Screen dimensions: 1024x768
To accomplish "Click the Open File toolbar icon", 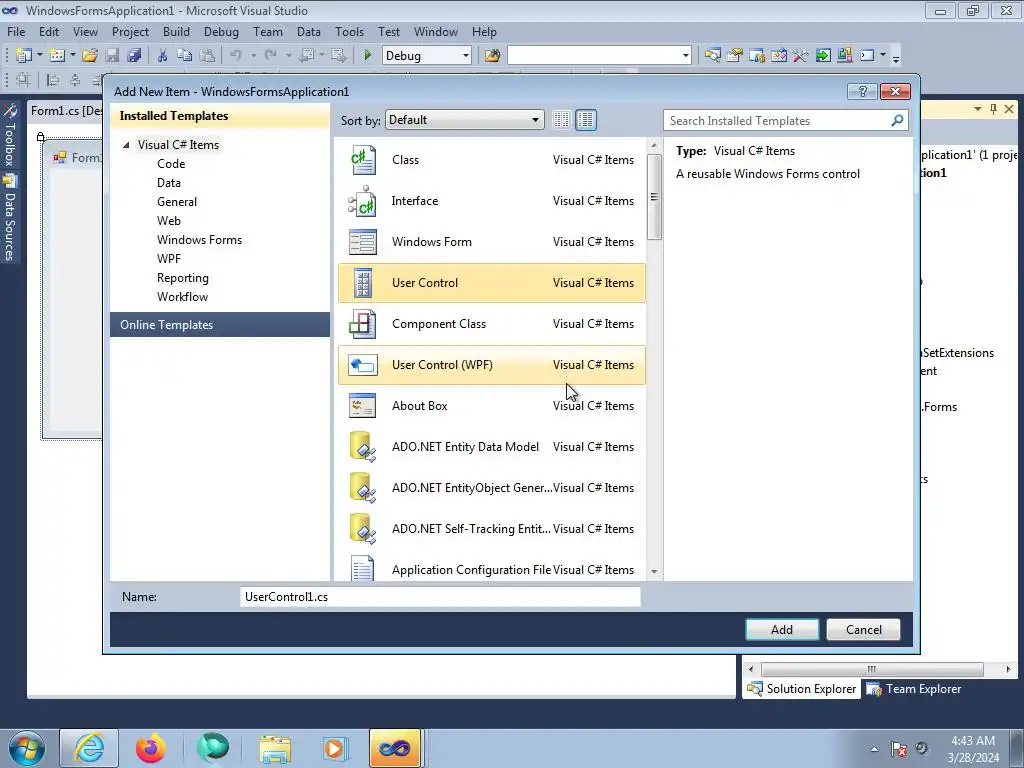I will [90, 56].
